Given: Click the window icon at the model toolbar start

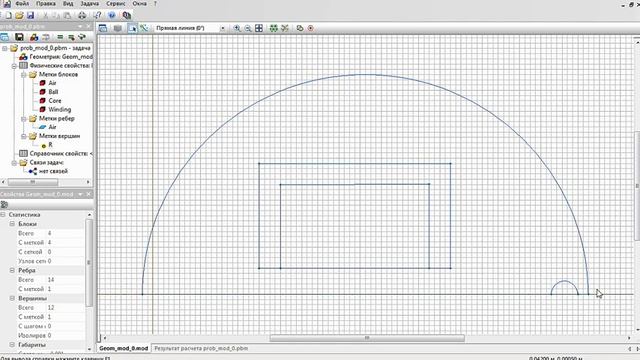Looking at the screenshot, I should 103,28.
